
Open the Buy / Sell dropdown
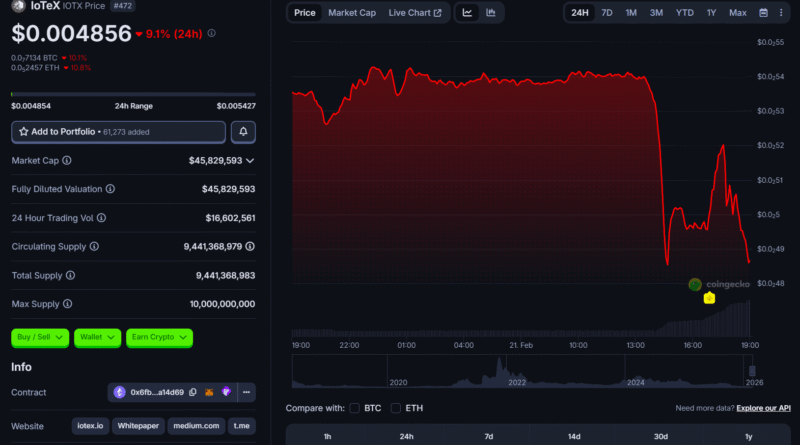(x=40, y=337)
